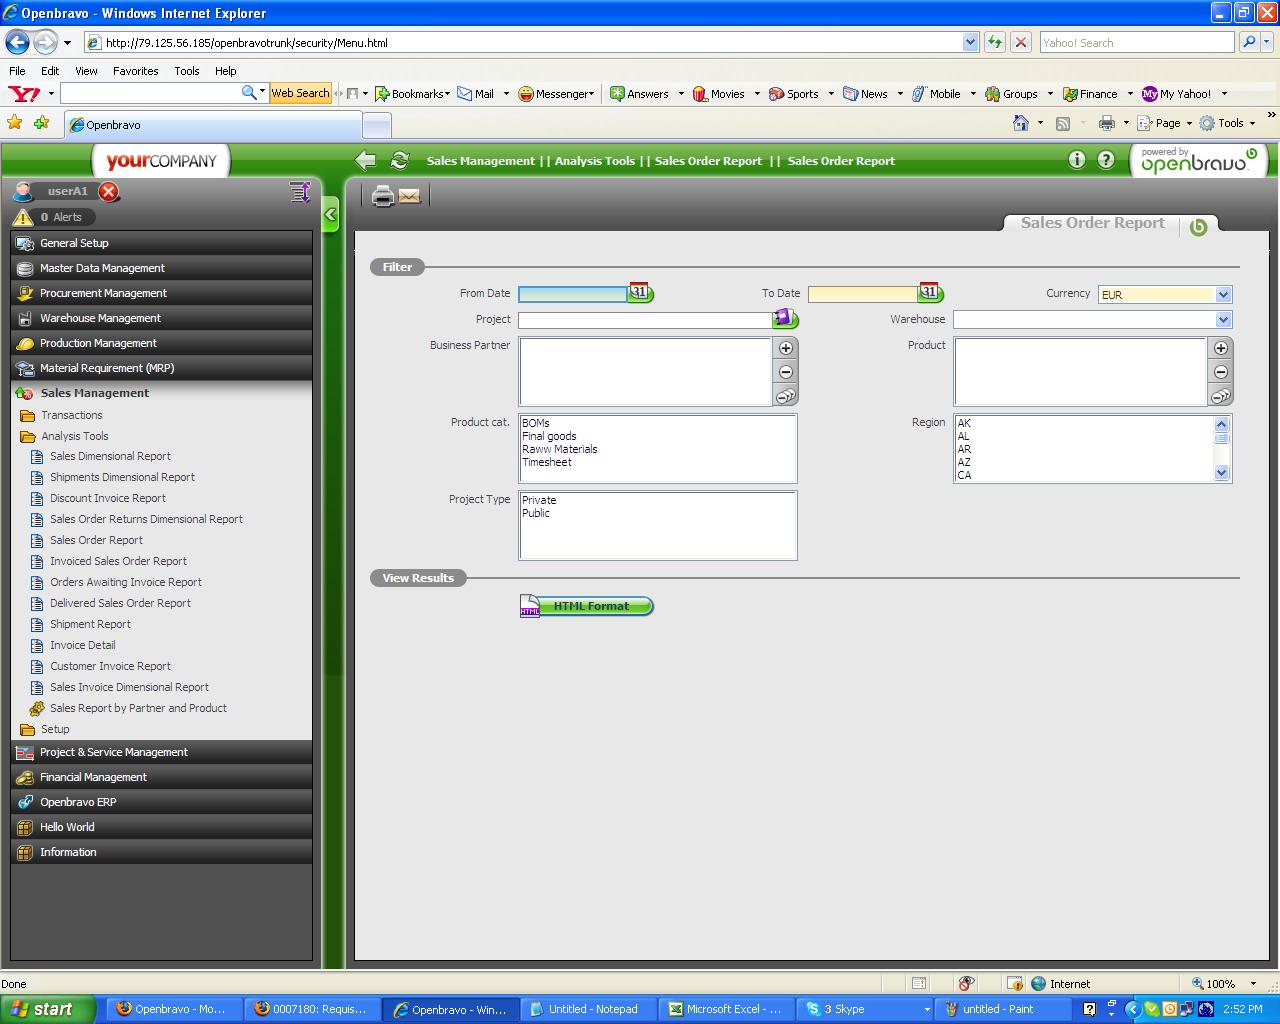1280x1024 pixels.
Task: Remove selected Product with minus icon
Action: [x=1220, y=372]
